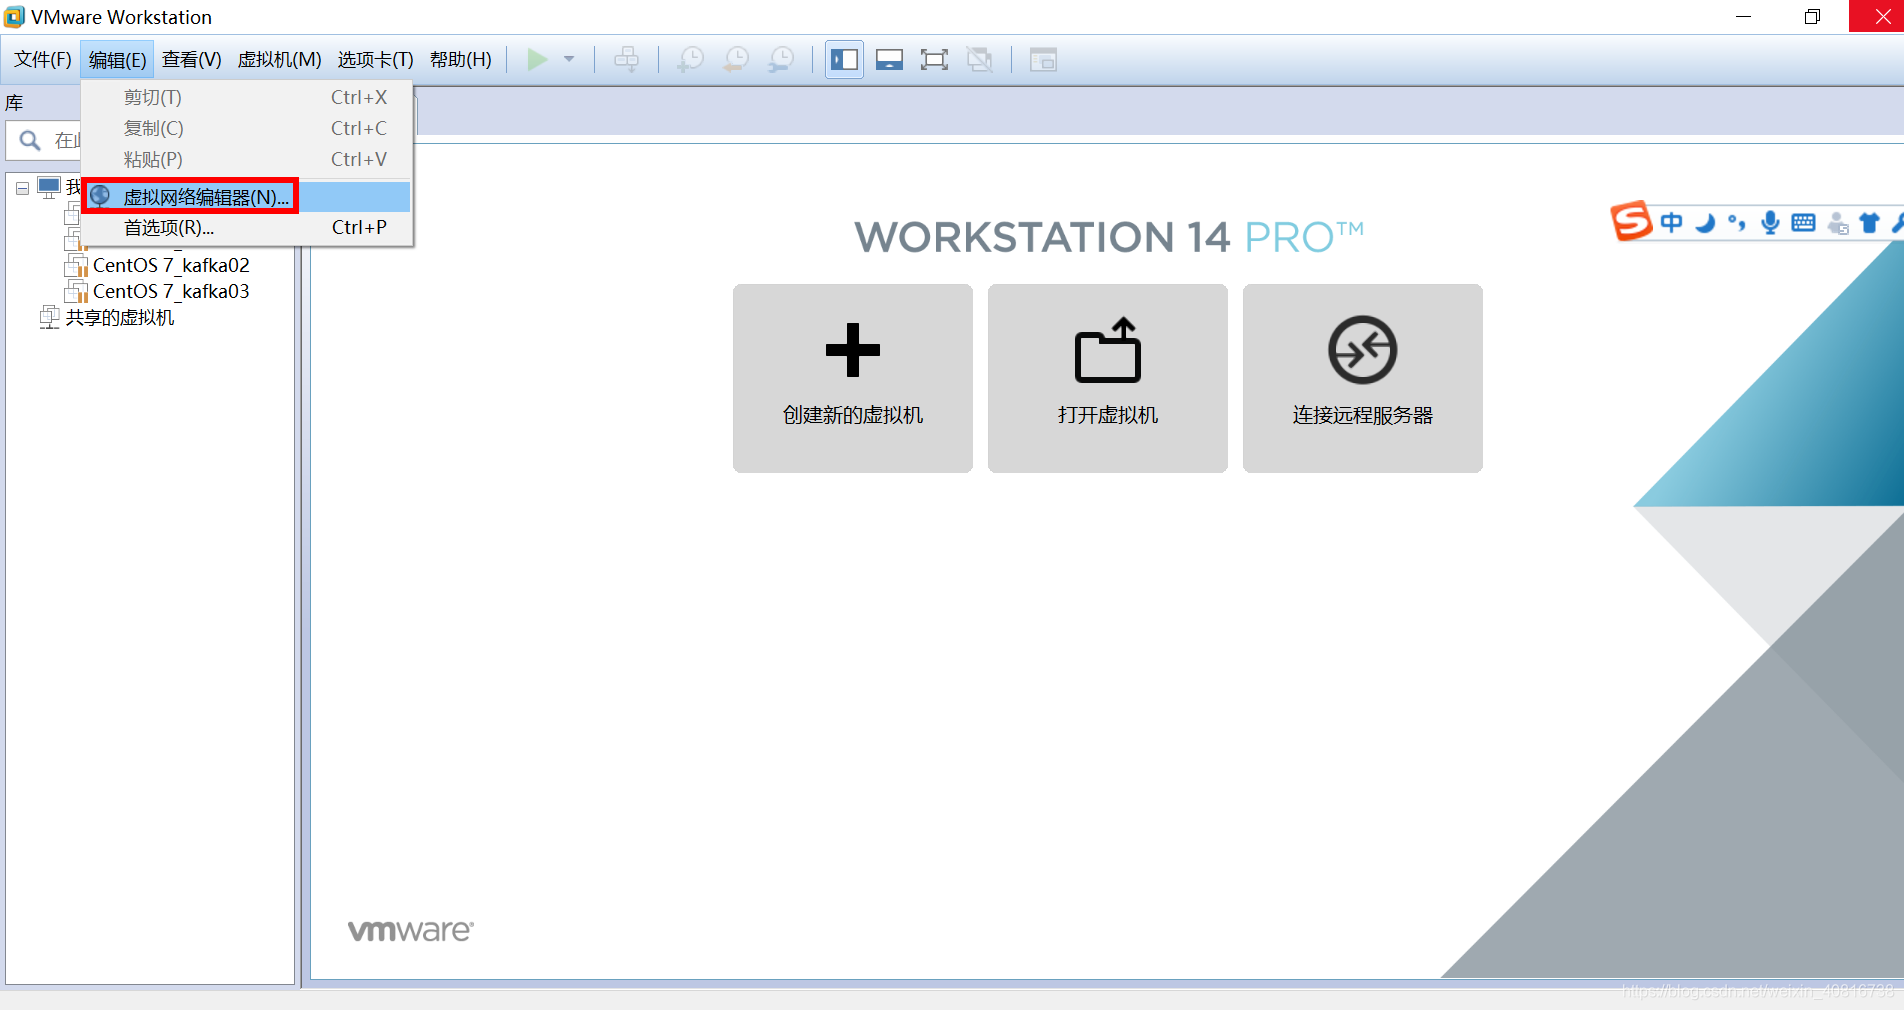Open the 选项卡(T) menu
1904x1010 pixels.
coord(375,60)
